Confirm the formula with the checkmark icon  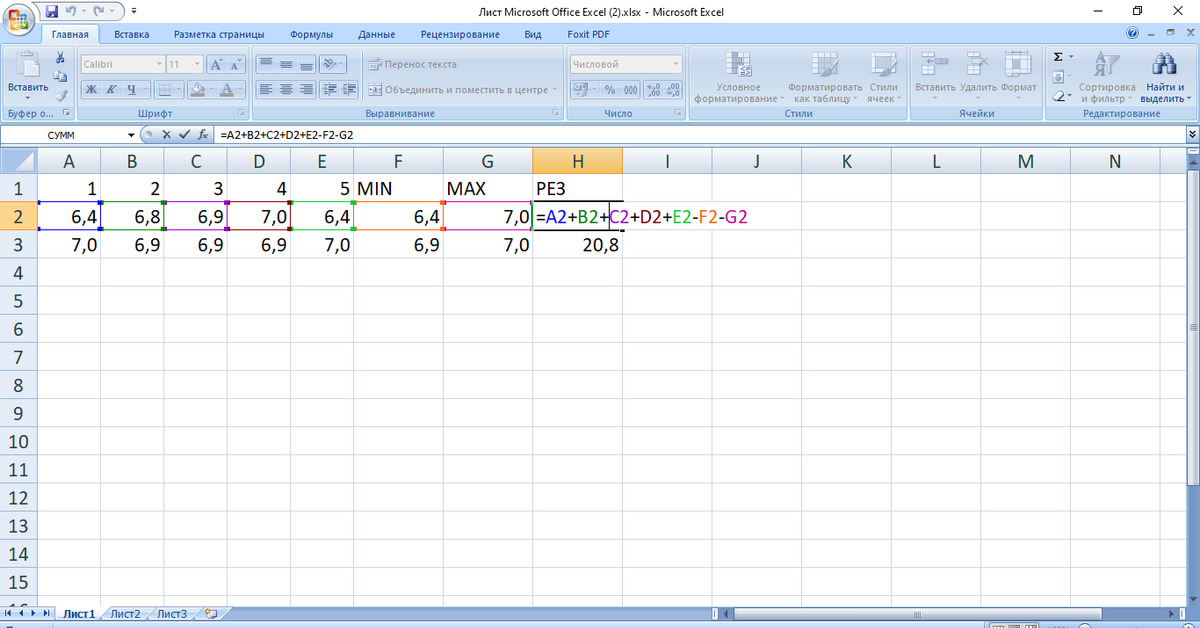coord(183,134)
